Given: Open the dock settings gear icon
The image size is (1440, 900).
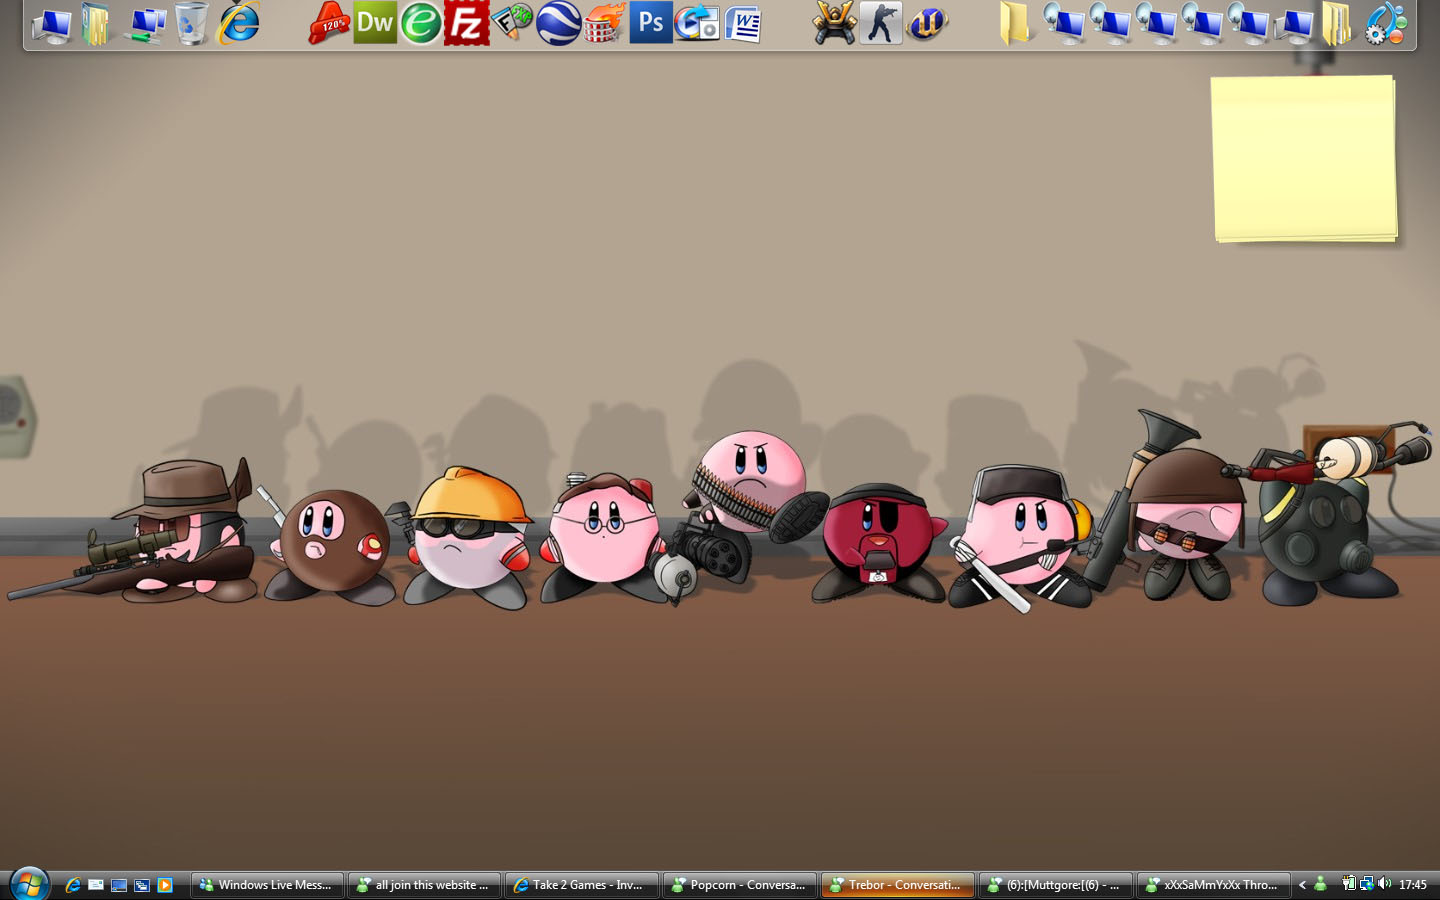Looking at the screenshot, I should point(1385,23).
